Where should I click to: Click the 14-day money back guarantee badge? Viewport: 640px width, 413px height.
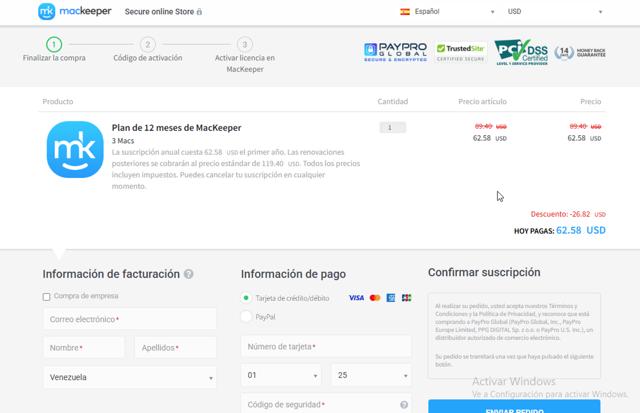580,53
